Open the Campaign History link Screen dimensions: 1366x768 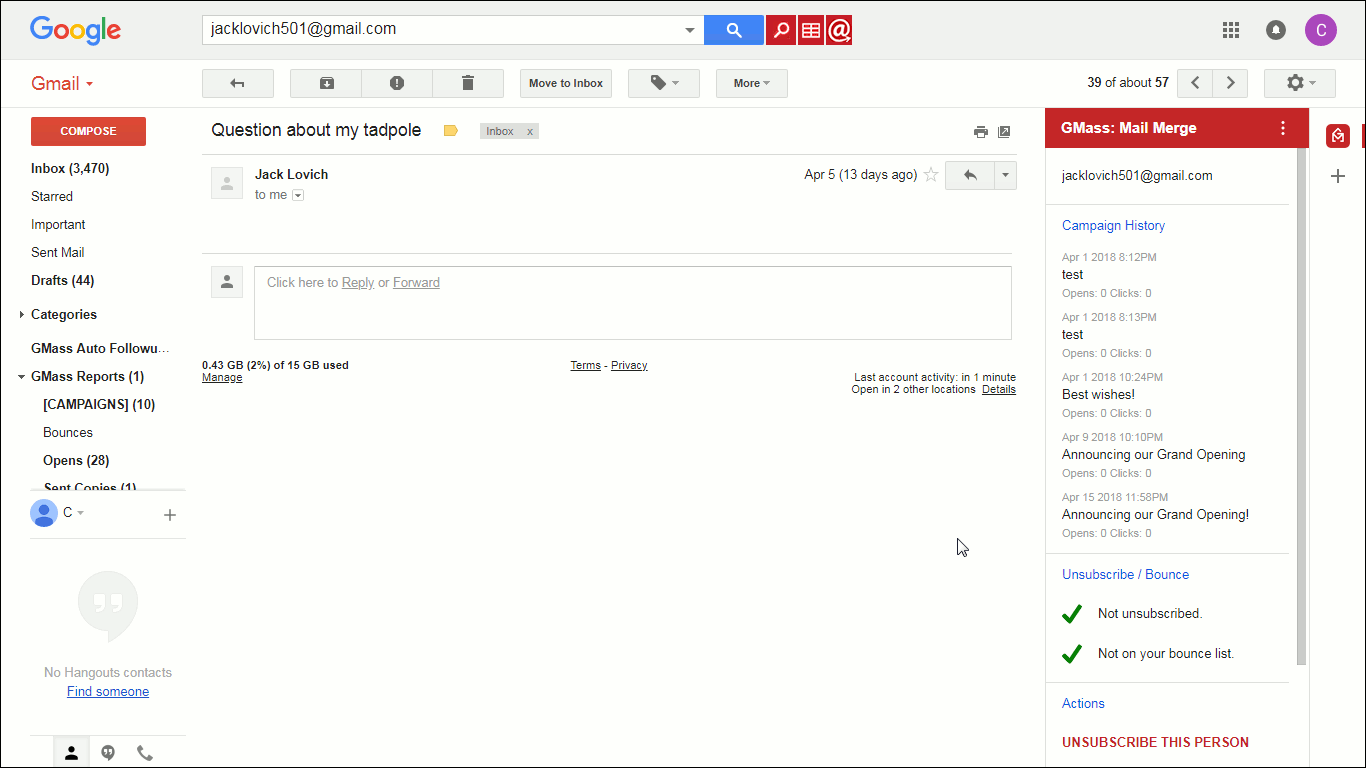[1113, 226]
